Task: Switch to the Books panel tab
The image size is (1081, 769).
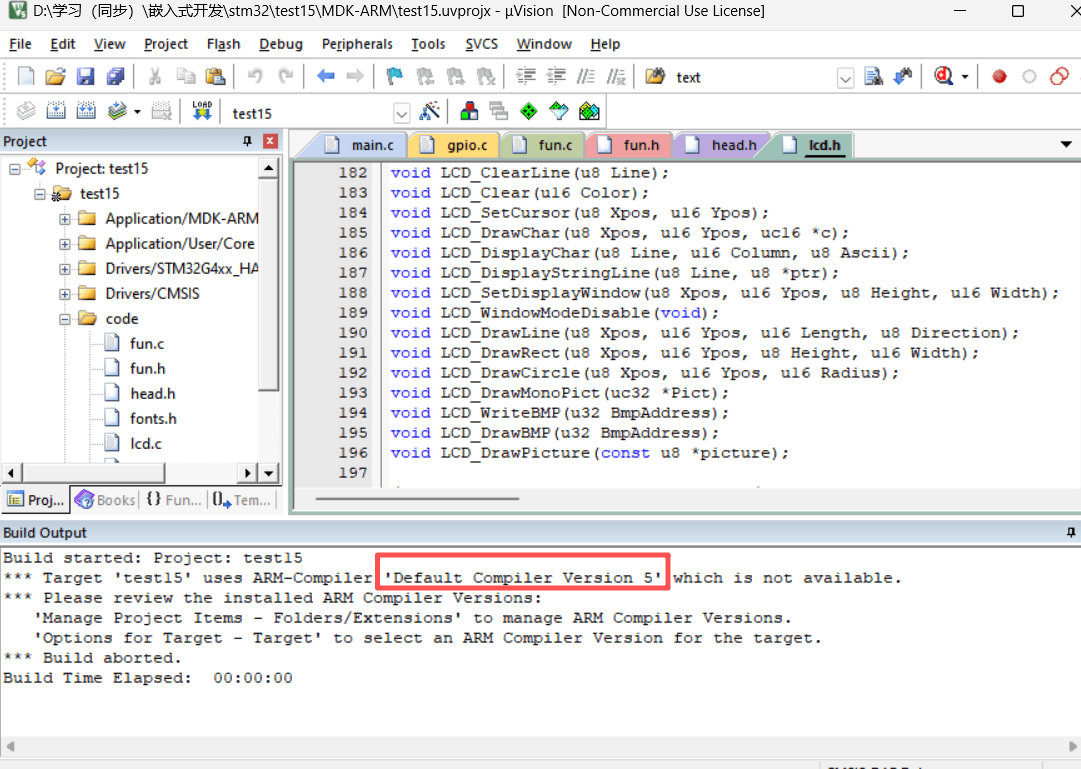Action: point(106,500)
